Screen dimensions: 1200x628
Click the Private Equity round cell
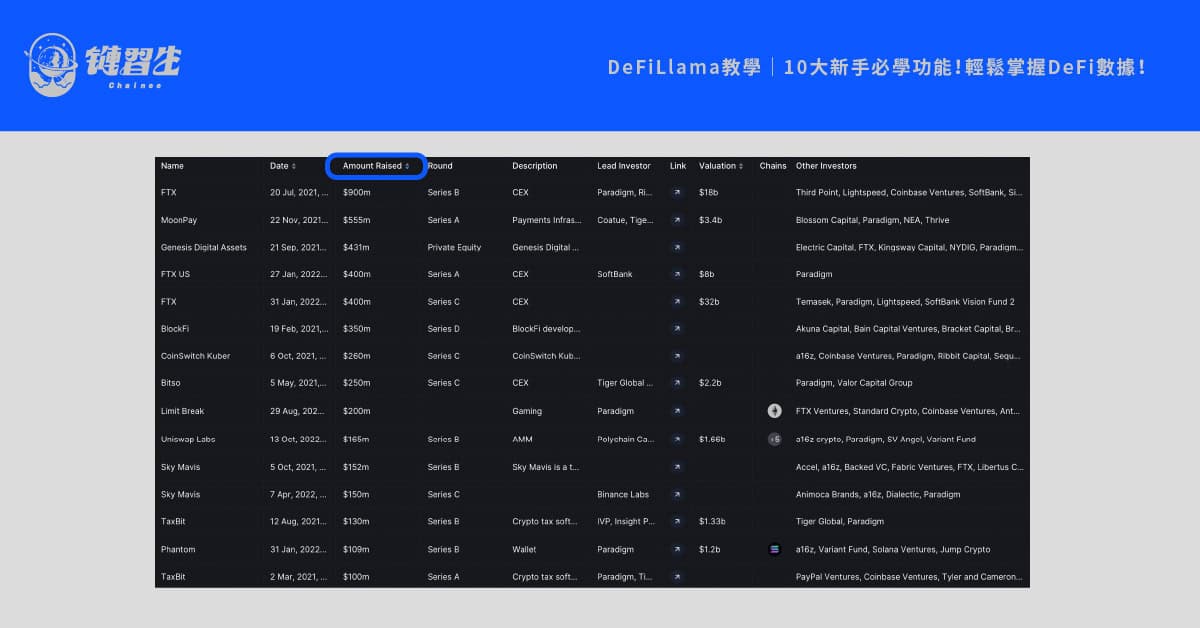tap(454, 247)
